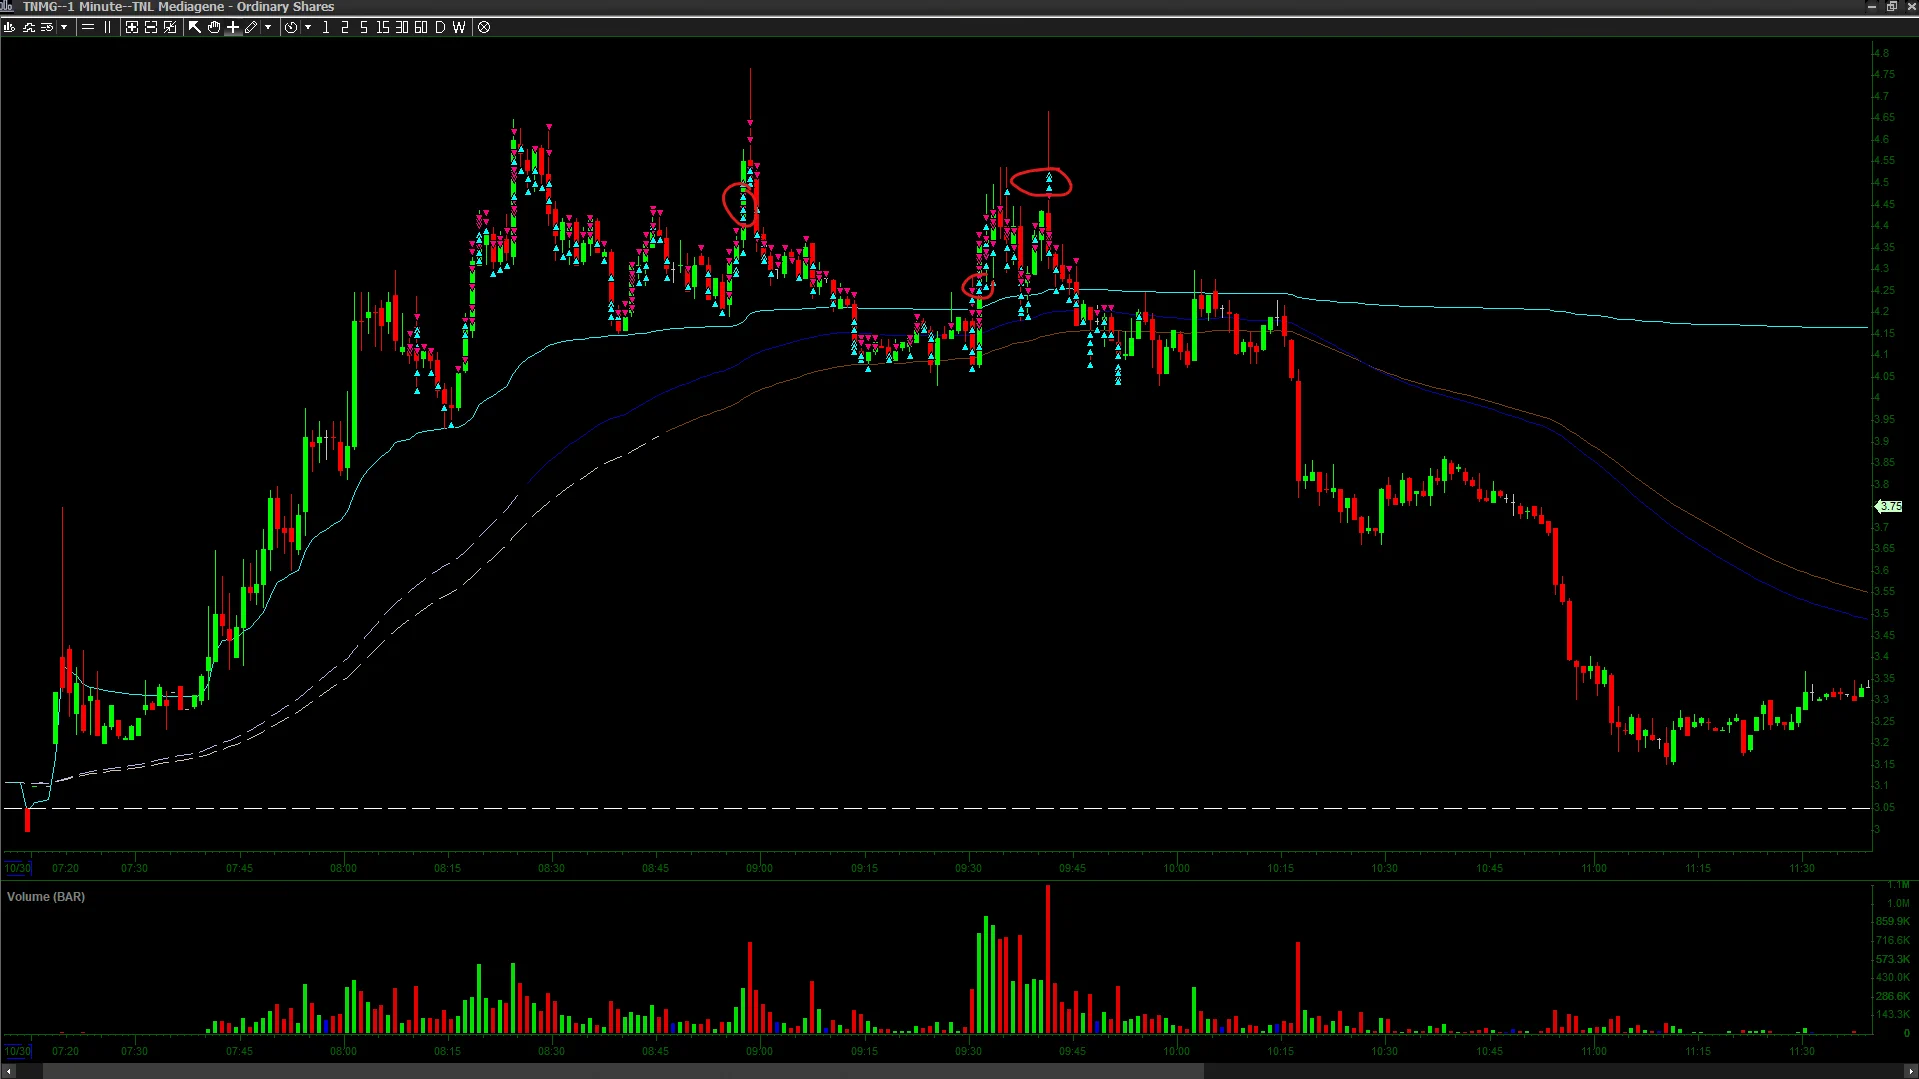Switch to the 15 minute timeframe

pyautogui.click(x=383, y=27)
